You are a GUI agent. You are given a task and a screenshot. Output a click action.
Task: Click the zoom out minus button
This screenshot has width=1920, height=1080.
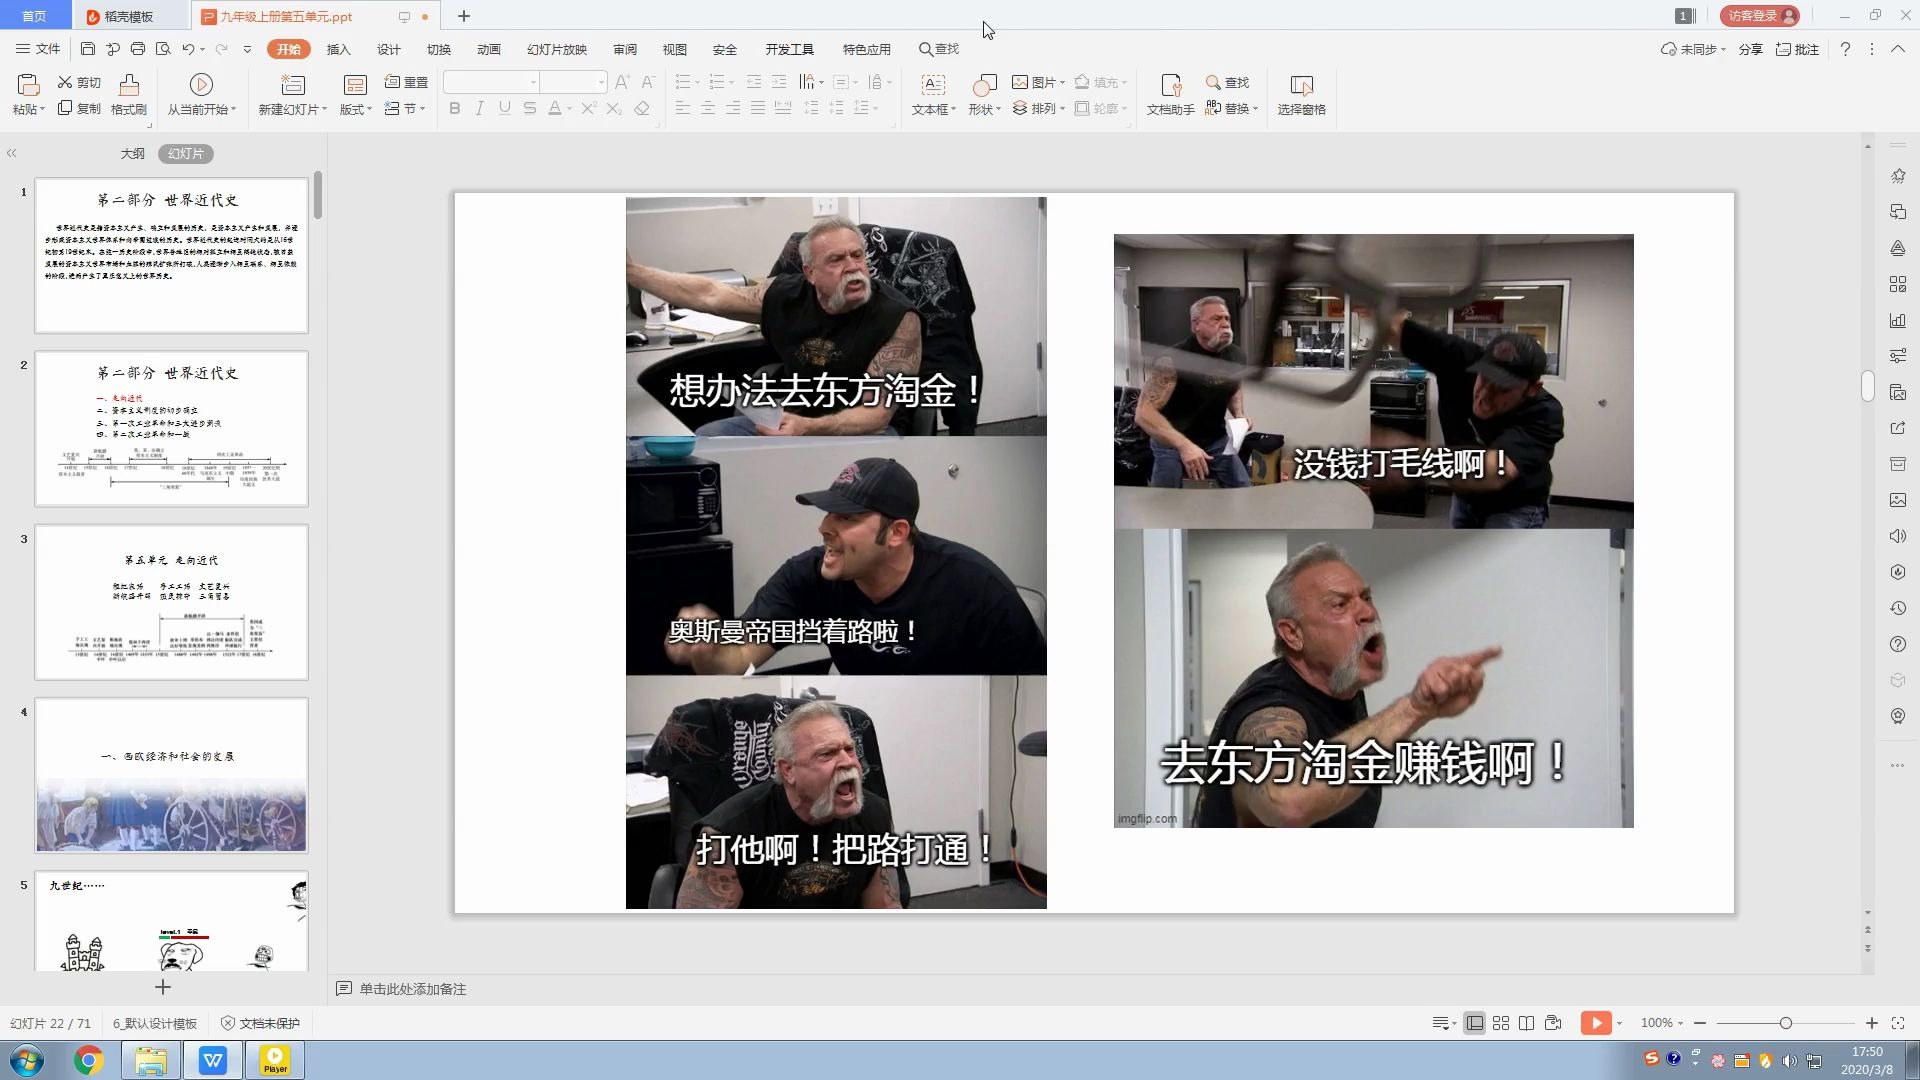click(x=1700, y=1023)
